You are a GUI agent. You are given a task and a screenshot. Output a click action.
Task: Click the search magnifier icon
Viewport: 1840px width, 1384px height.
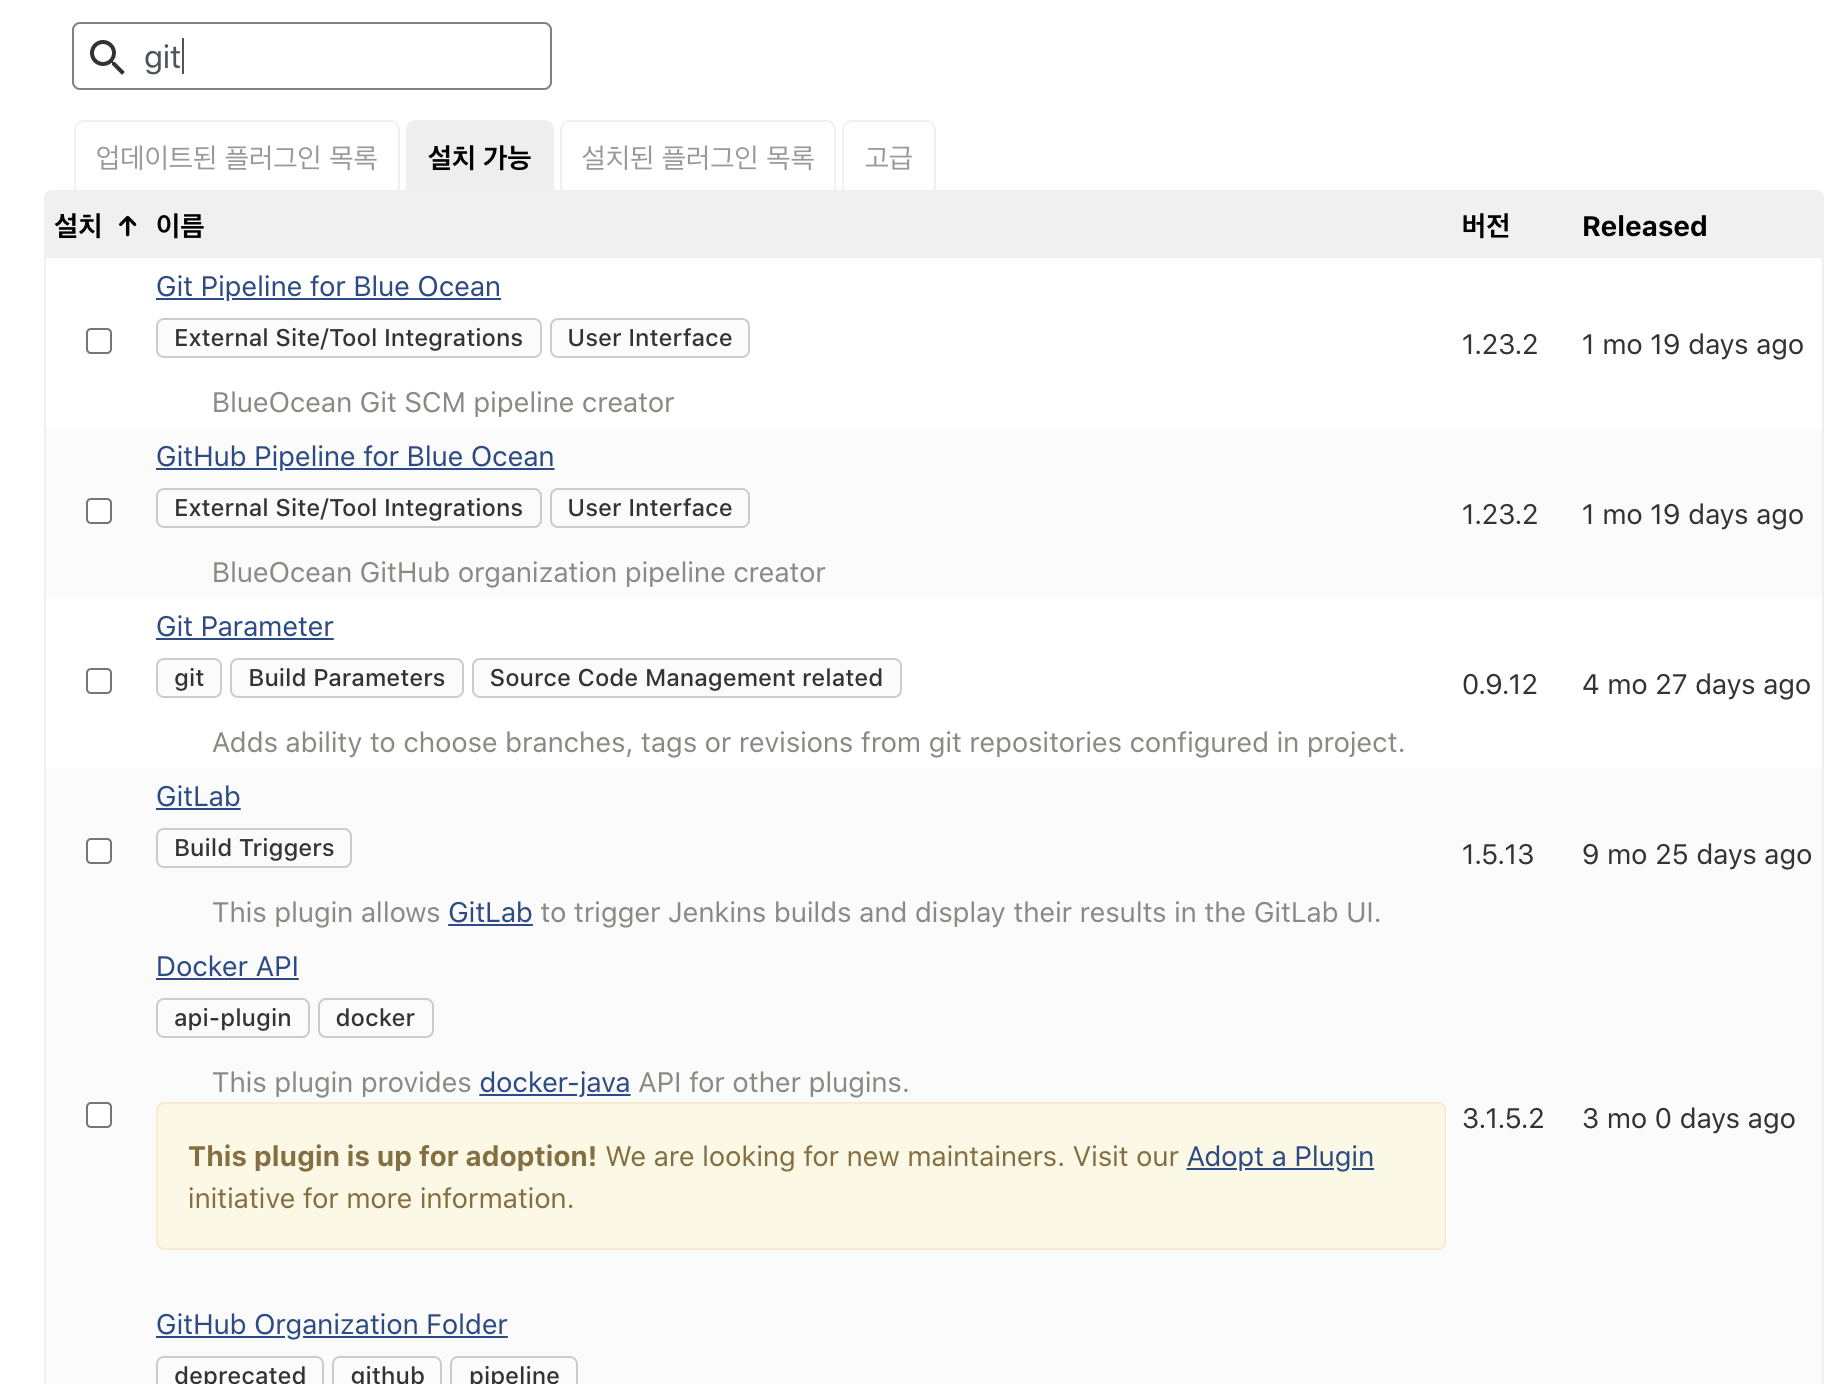pyautogui.click(x=107, y=57)
